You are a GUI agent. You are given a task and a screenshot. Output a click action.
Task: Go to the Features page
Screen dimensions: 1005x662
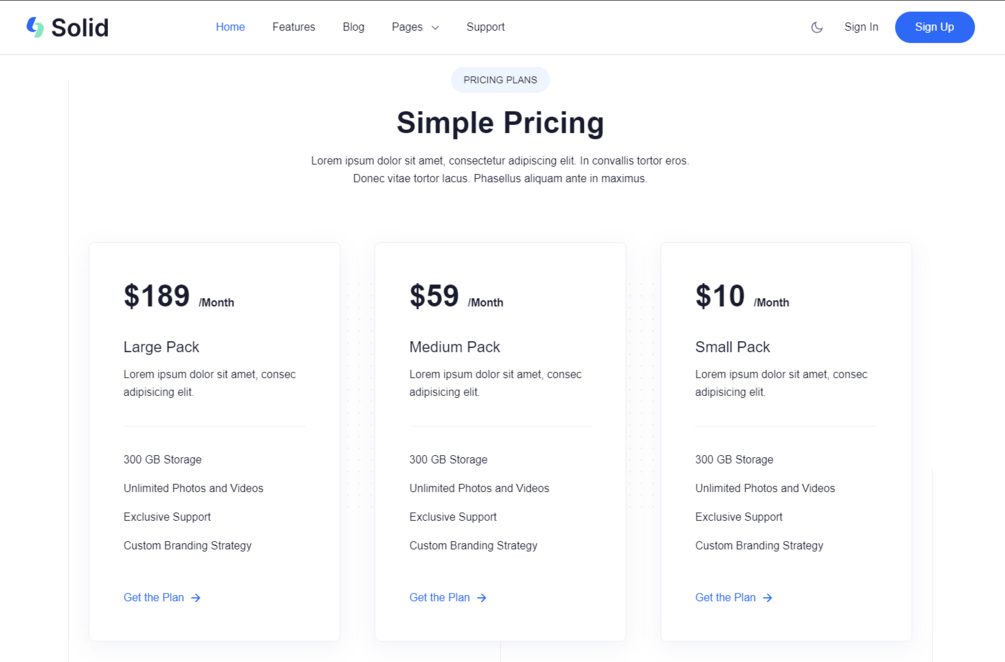[x=293, y=27]
